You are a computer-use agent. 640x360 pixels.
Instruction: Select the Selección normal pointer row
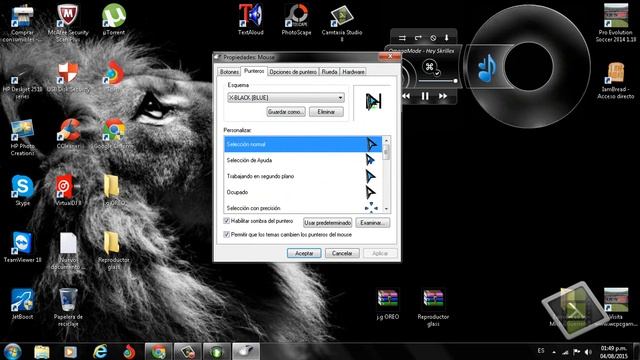click(303, 144)
